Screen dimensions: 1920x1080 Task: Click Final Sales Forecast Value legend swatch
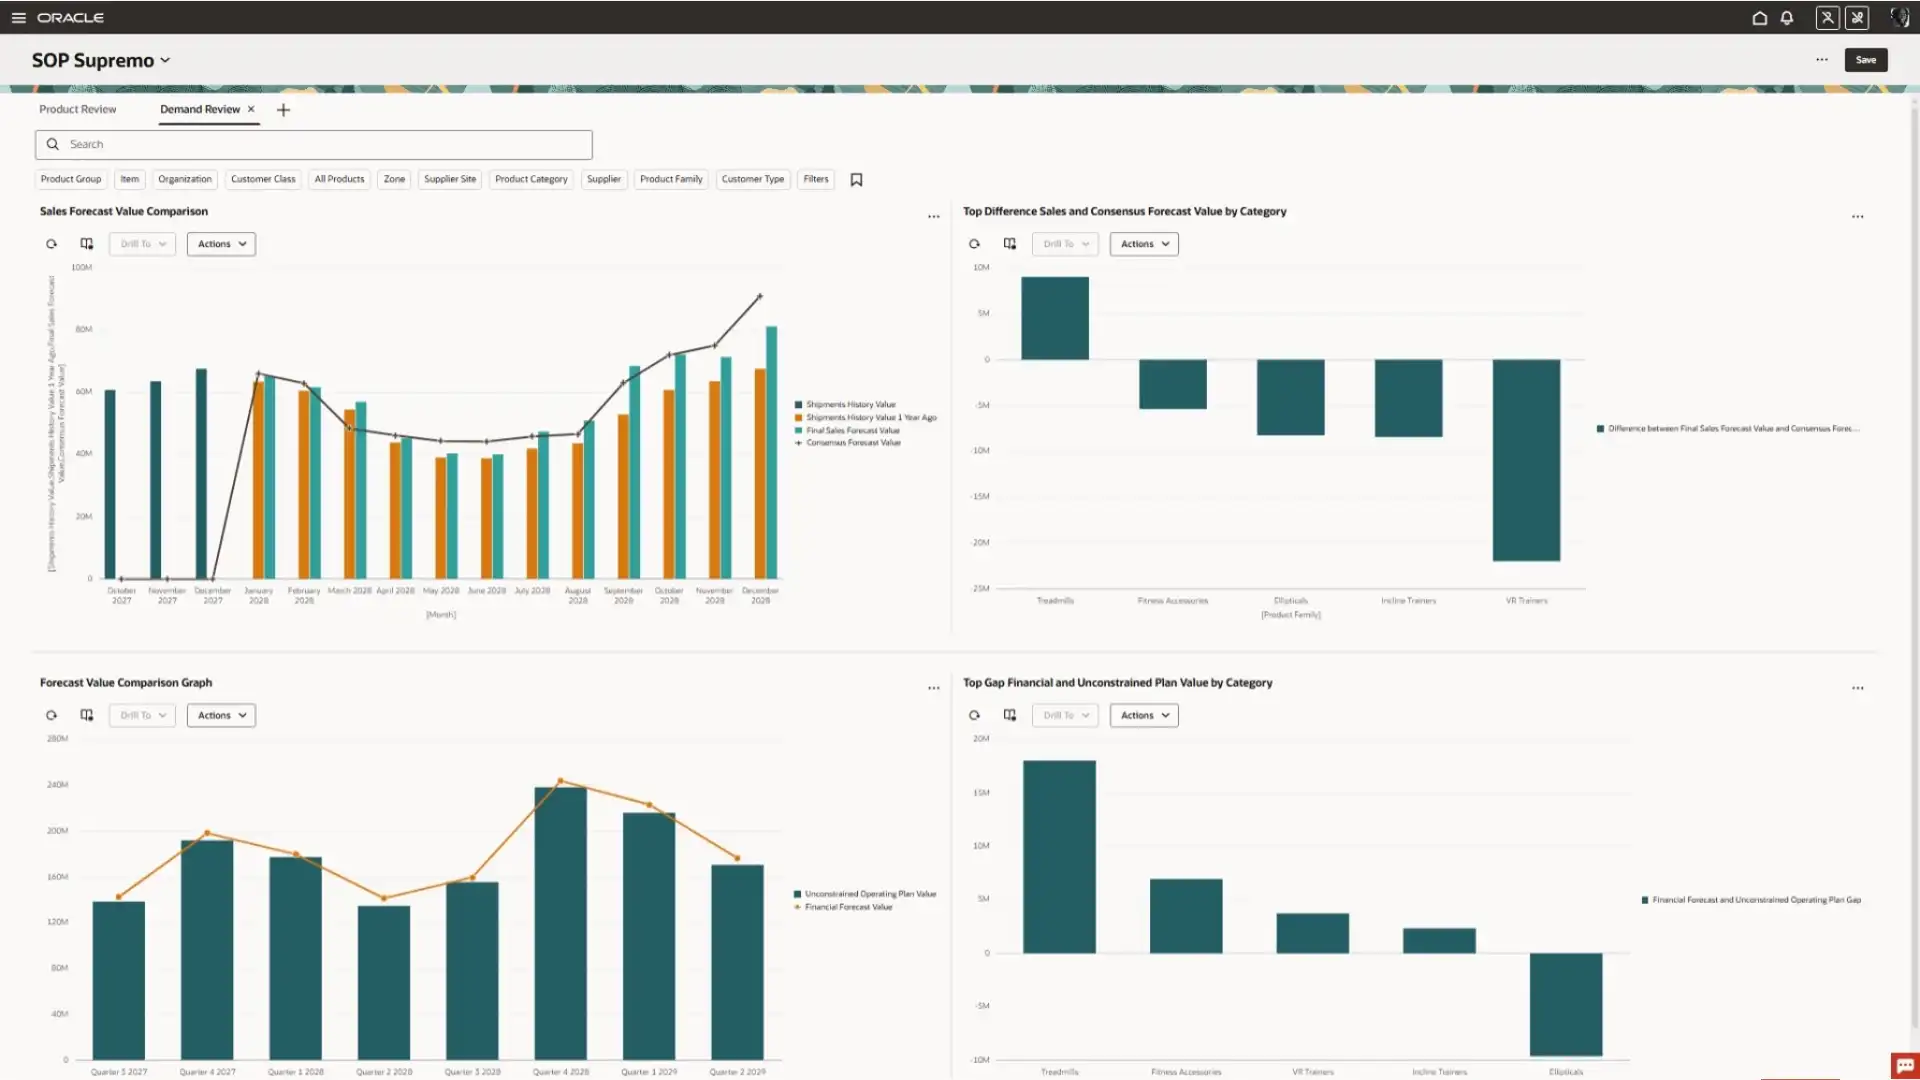798,430
